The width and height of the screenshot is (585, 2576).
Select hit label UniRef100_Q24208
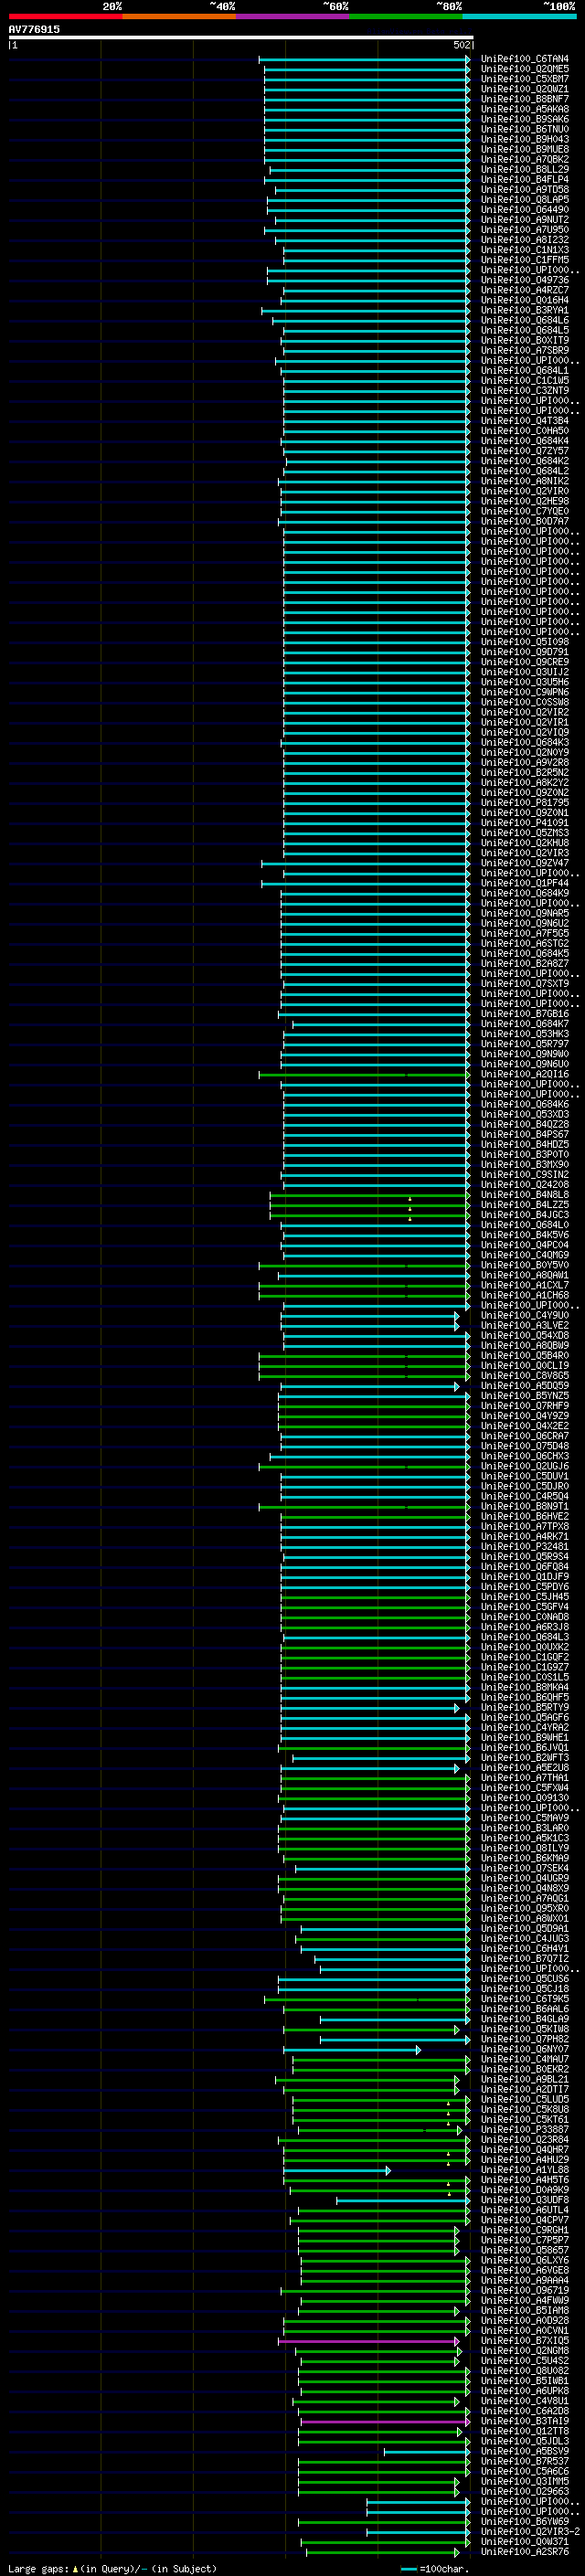click(524, 1185)
